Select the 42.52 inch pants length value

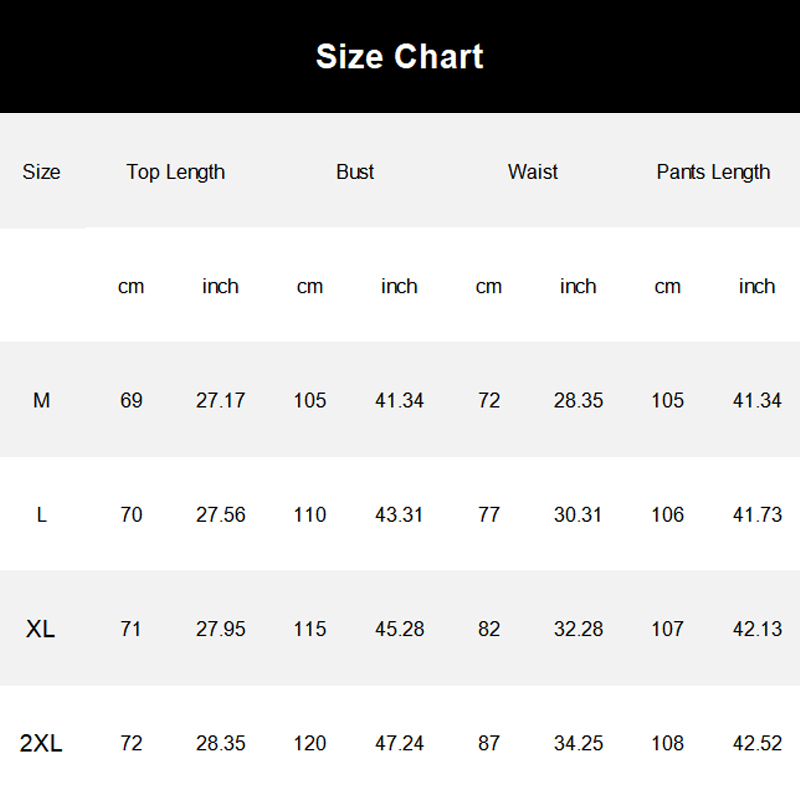[757, 743]
